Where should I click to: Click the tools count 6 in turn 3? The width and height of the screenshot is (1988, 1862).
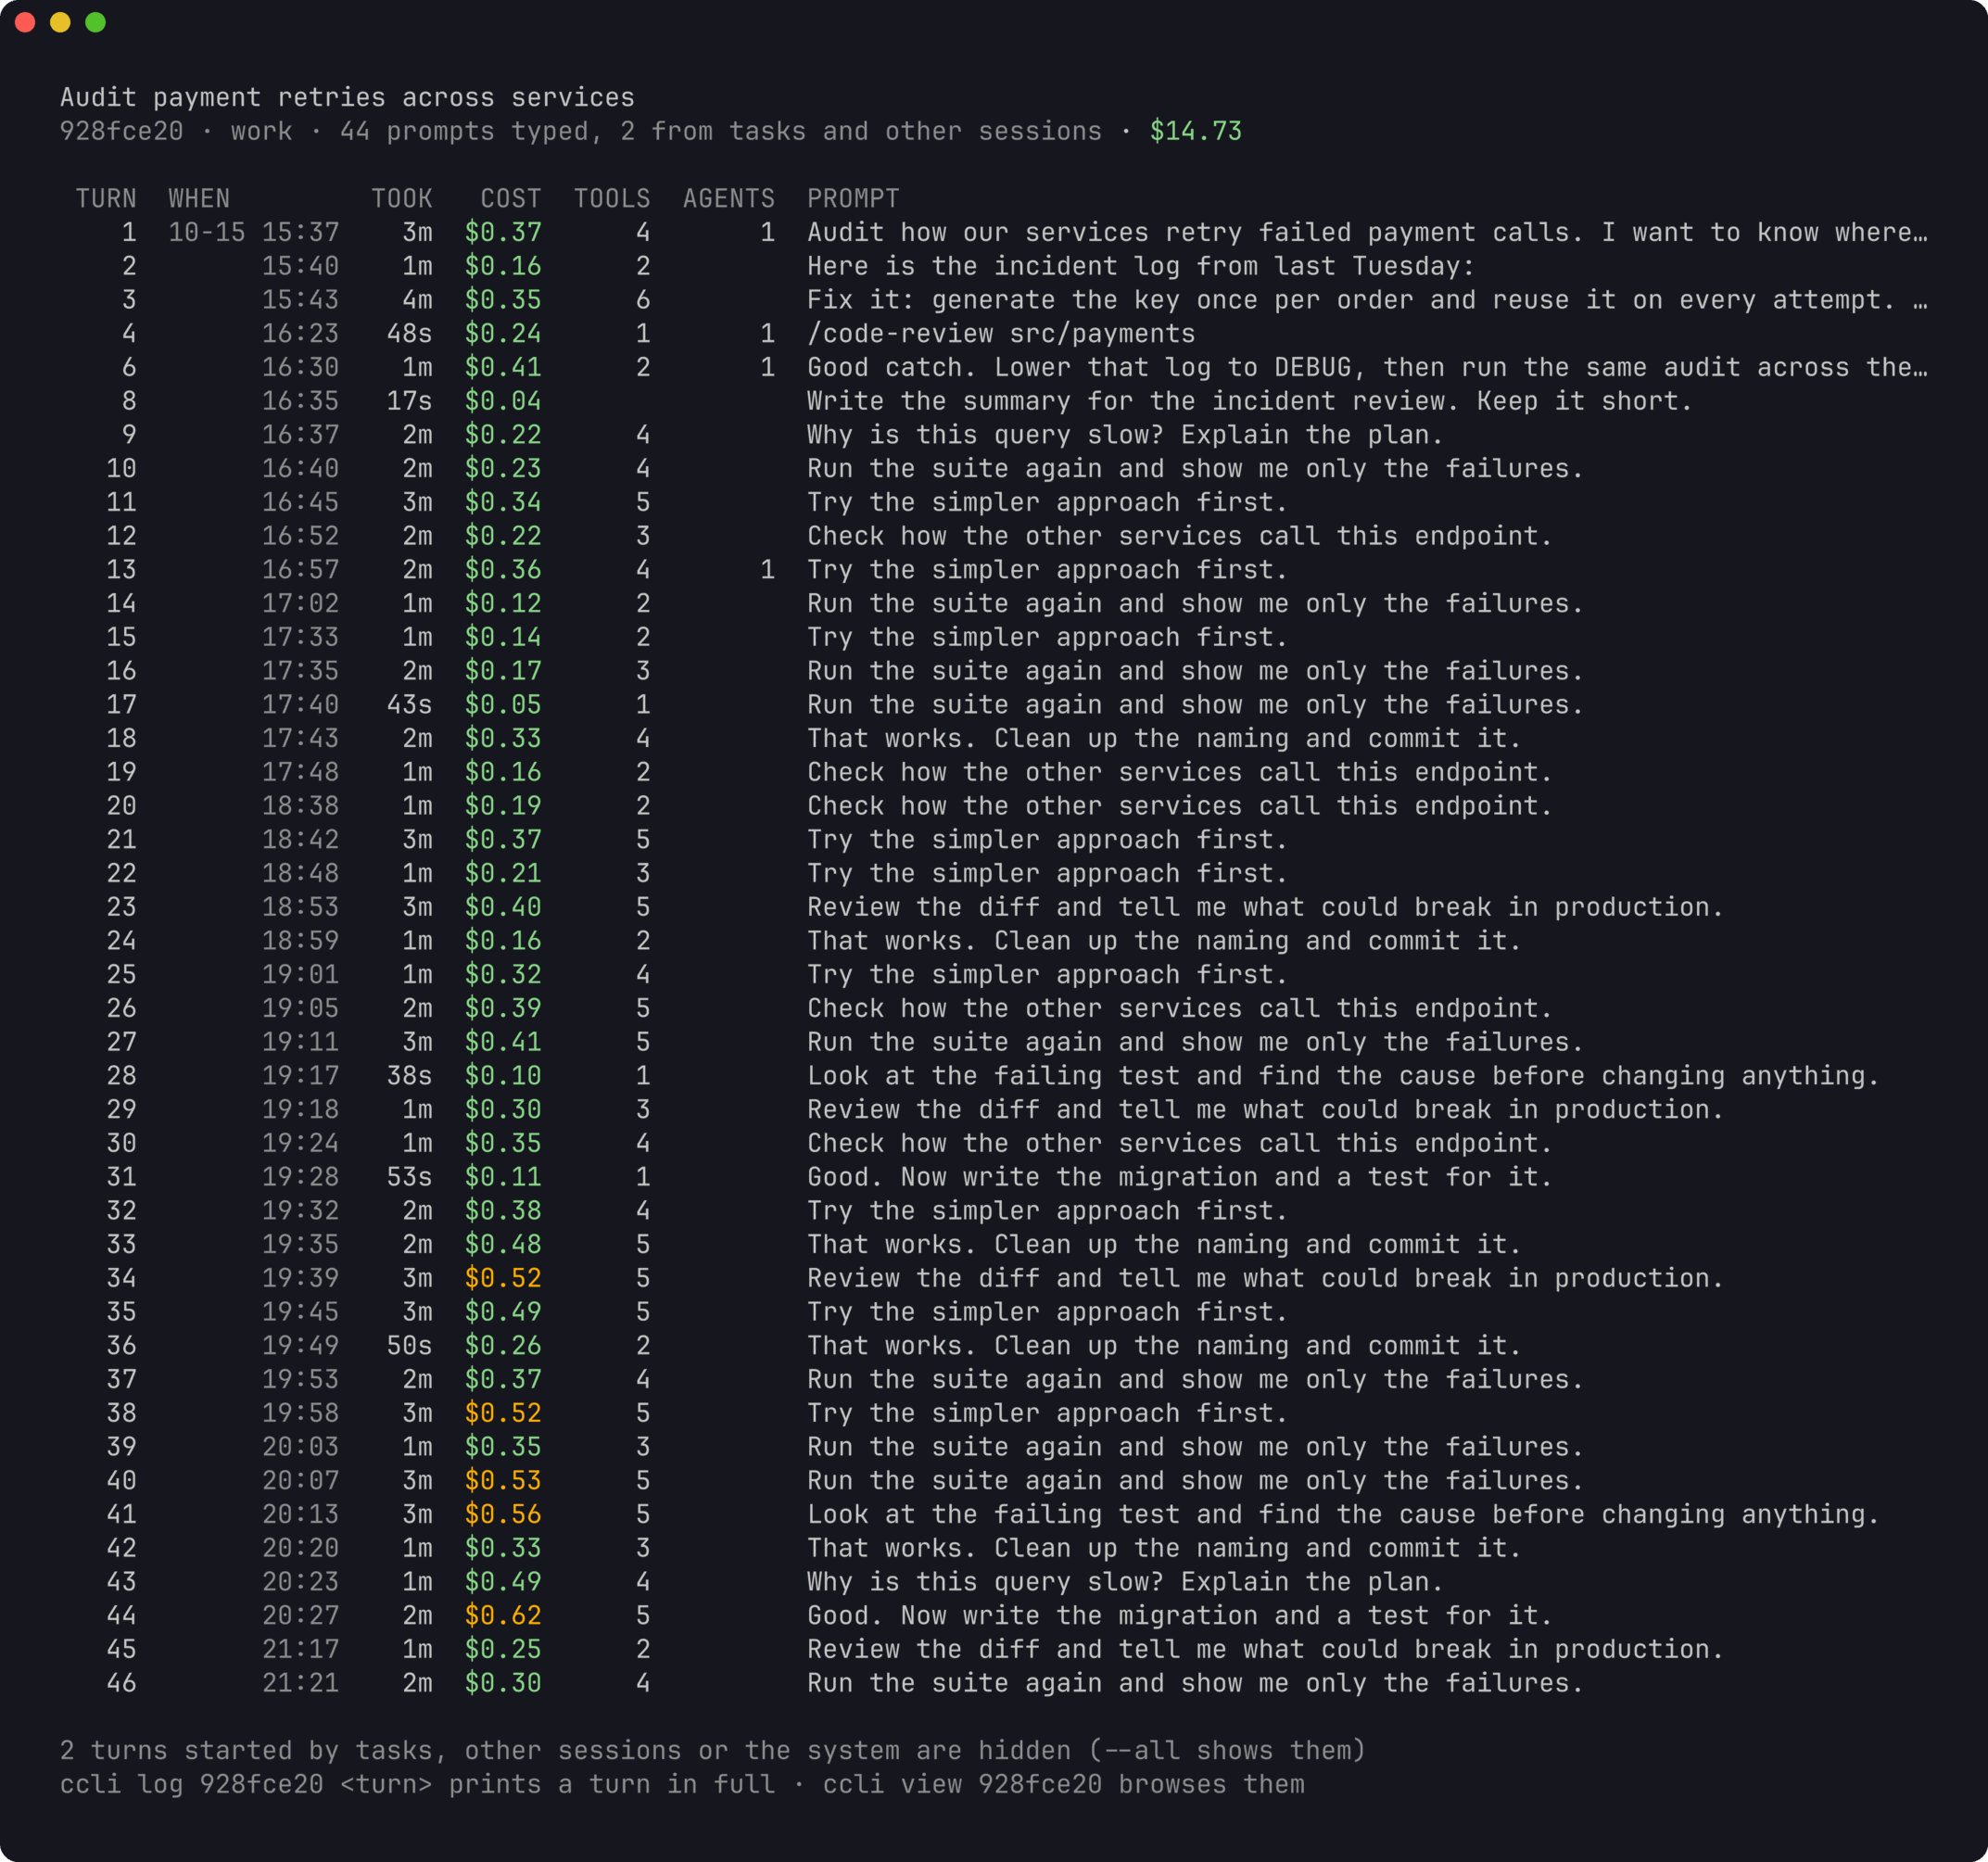click(x=643, y=299)
